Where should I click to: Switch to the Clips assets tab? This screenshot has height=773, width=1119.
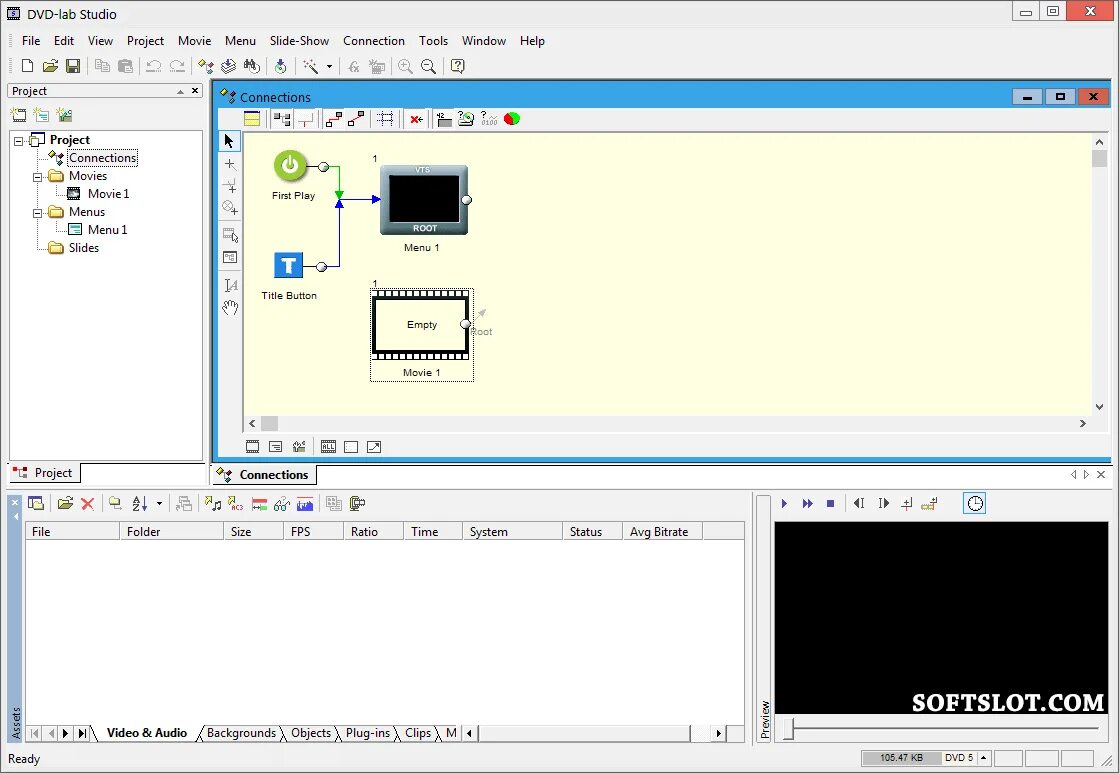click(x=417, y=733)
